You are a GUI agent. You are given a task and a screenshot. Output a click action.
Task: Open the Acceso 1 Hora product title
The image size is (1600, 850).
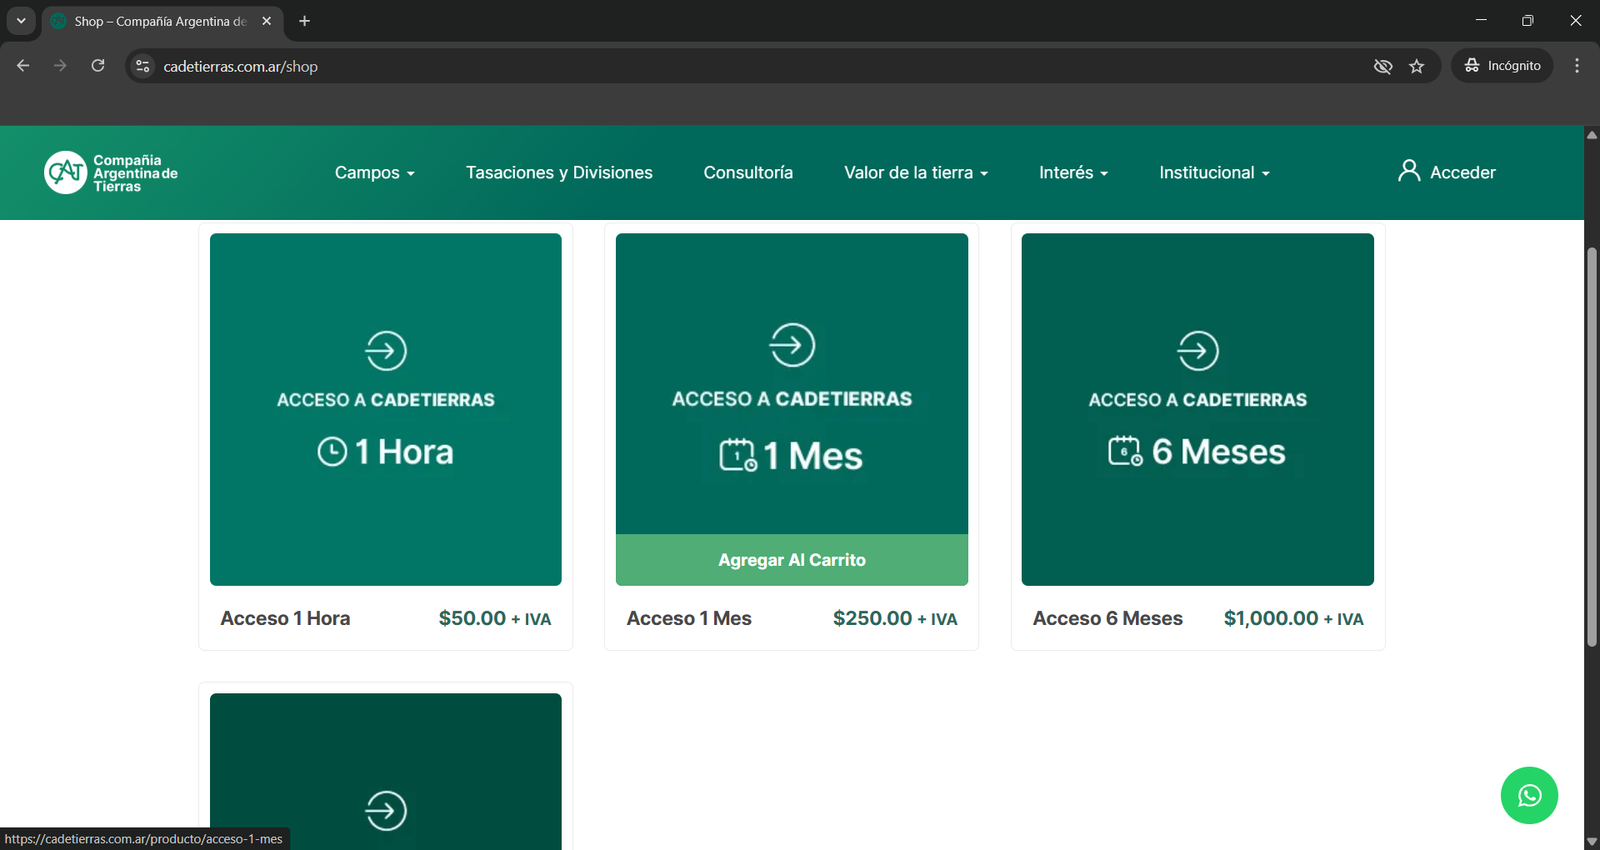coord(285,619)
